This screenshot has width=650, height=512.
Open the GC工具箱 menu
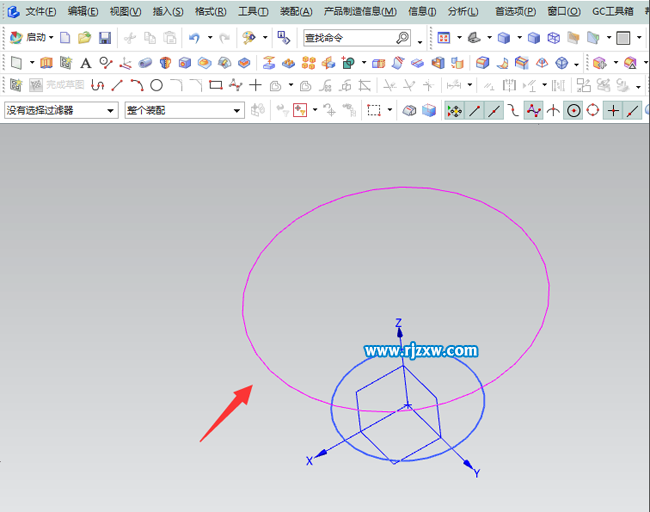click(x=612, y=11)
